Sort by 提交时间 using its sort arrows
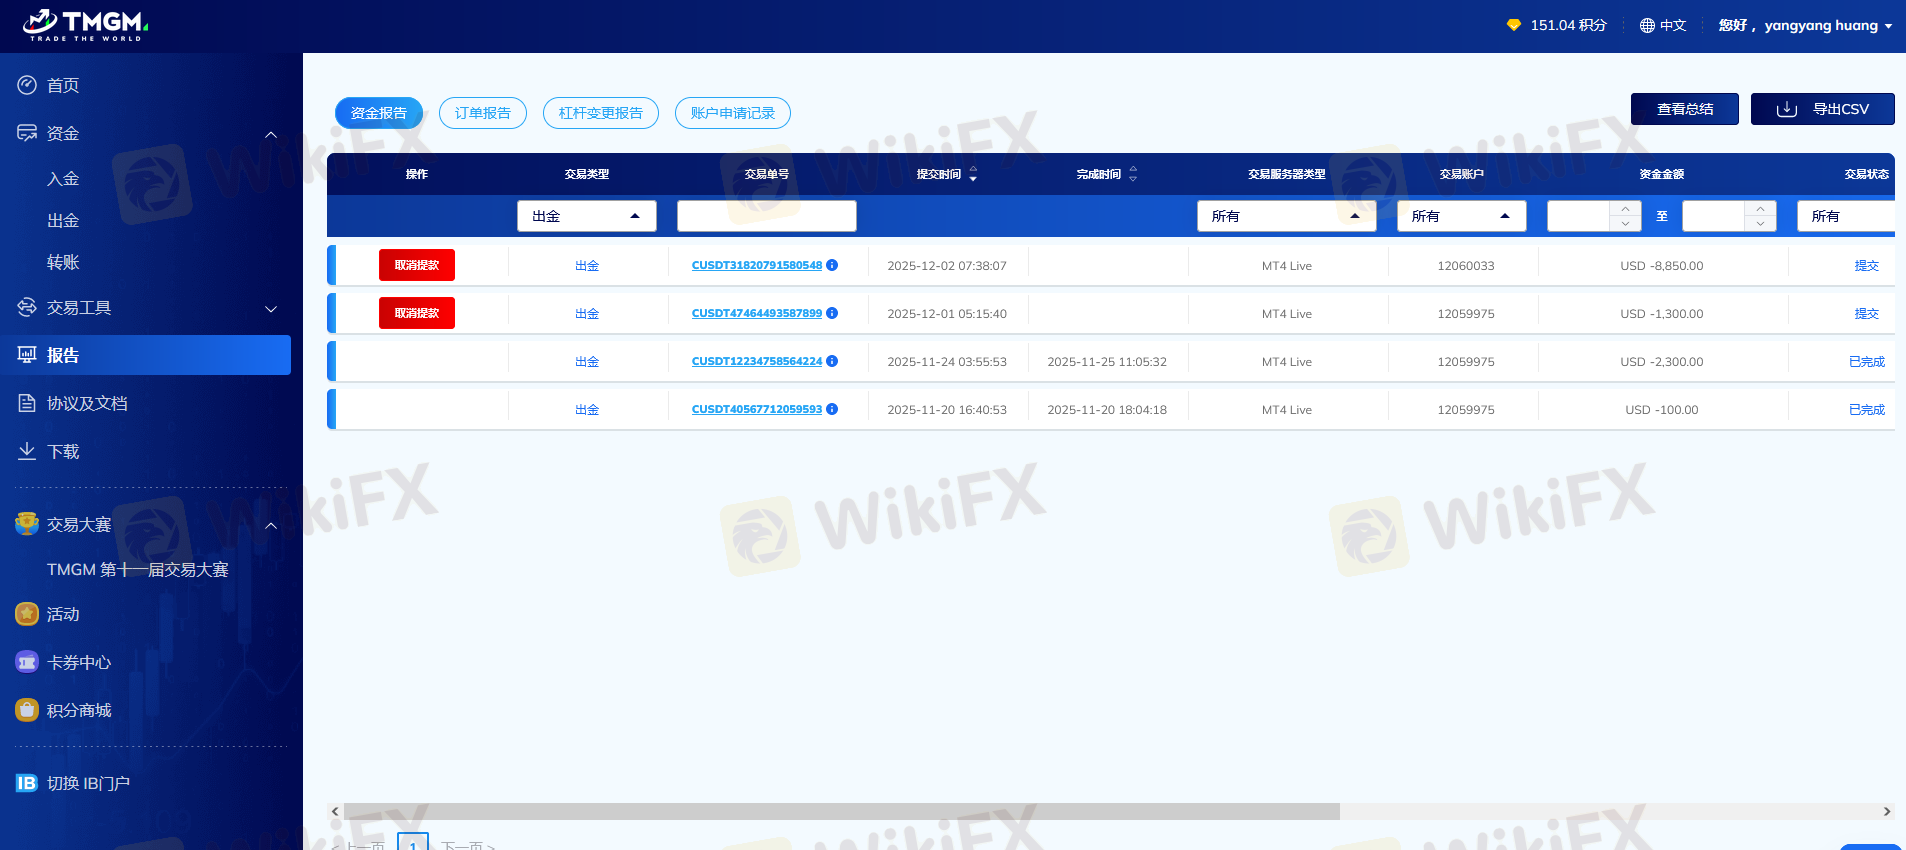Image resolution: width=1906 pixels, height=850 pixels. (x=973, y=174)
